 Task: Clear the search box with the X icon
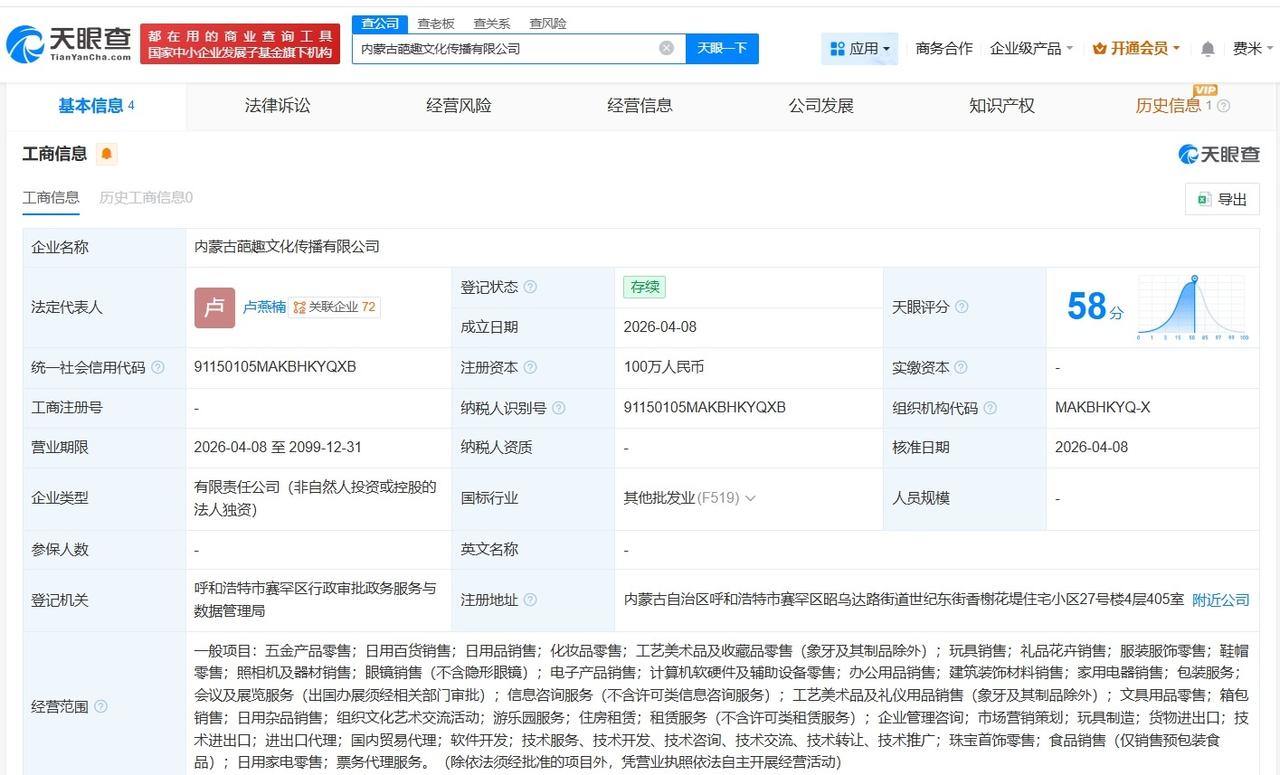pyautogui.click(x=665, y=48)
